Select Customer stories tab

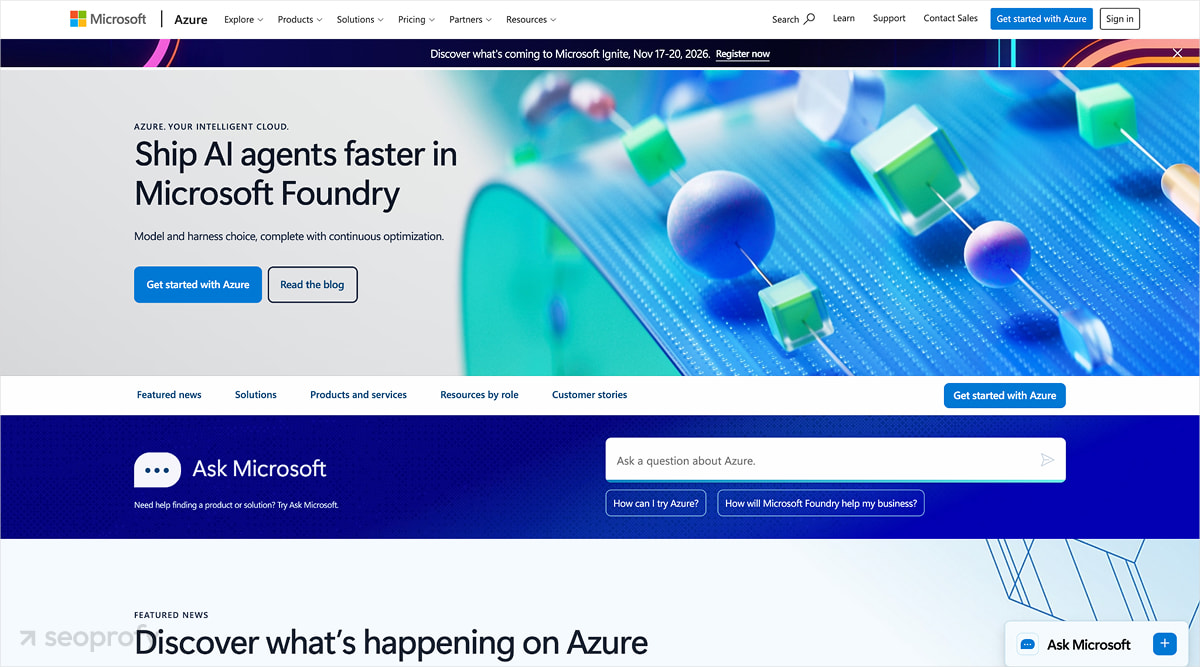(x=589, y=395)
